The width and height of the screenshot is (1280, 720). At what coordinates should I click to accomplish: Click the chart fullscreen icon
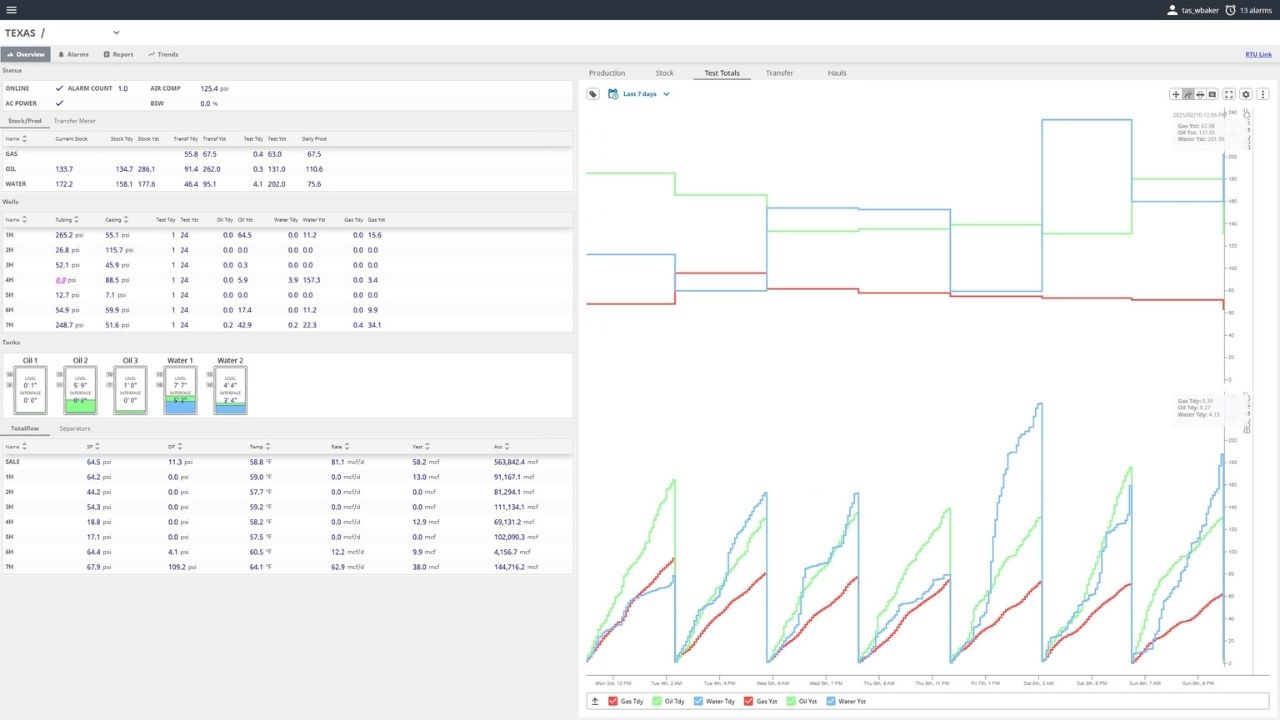click(1229, 94)
